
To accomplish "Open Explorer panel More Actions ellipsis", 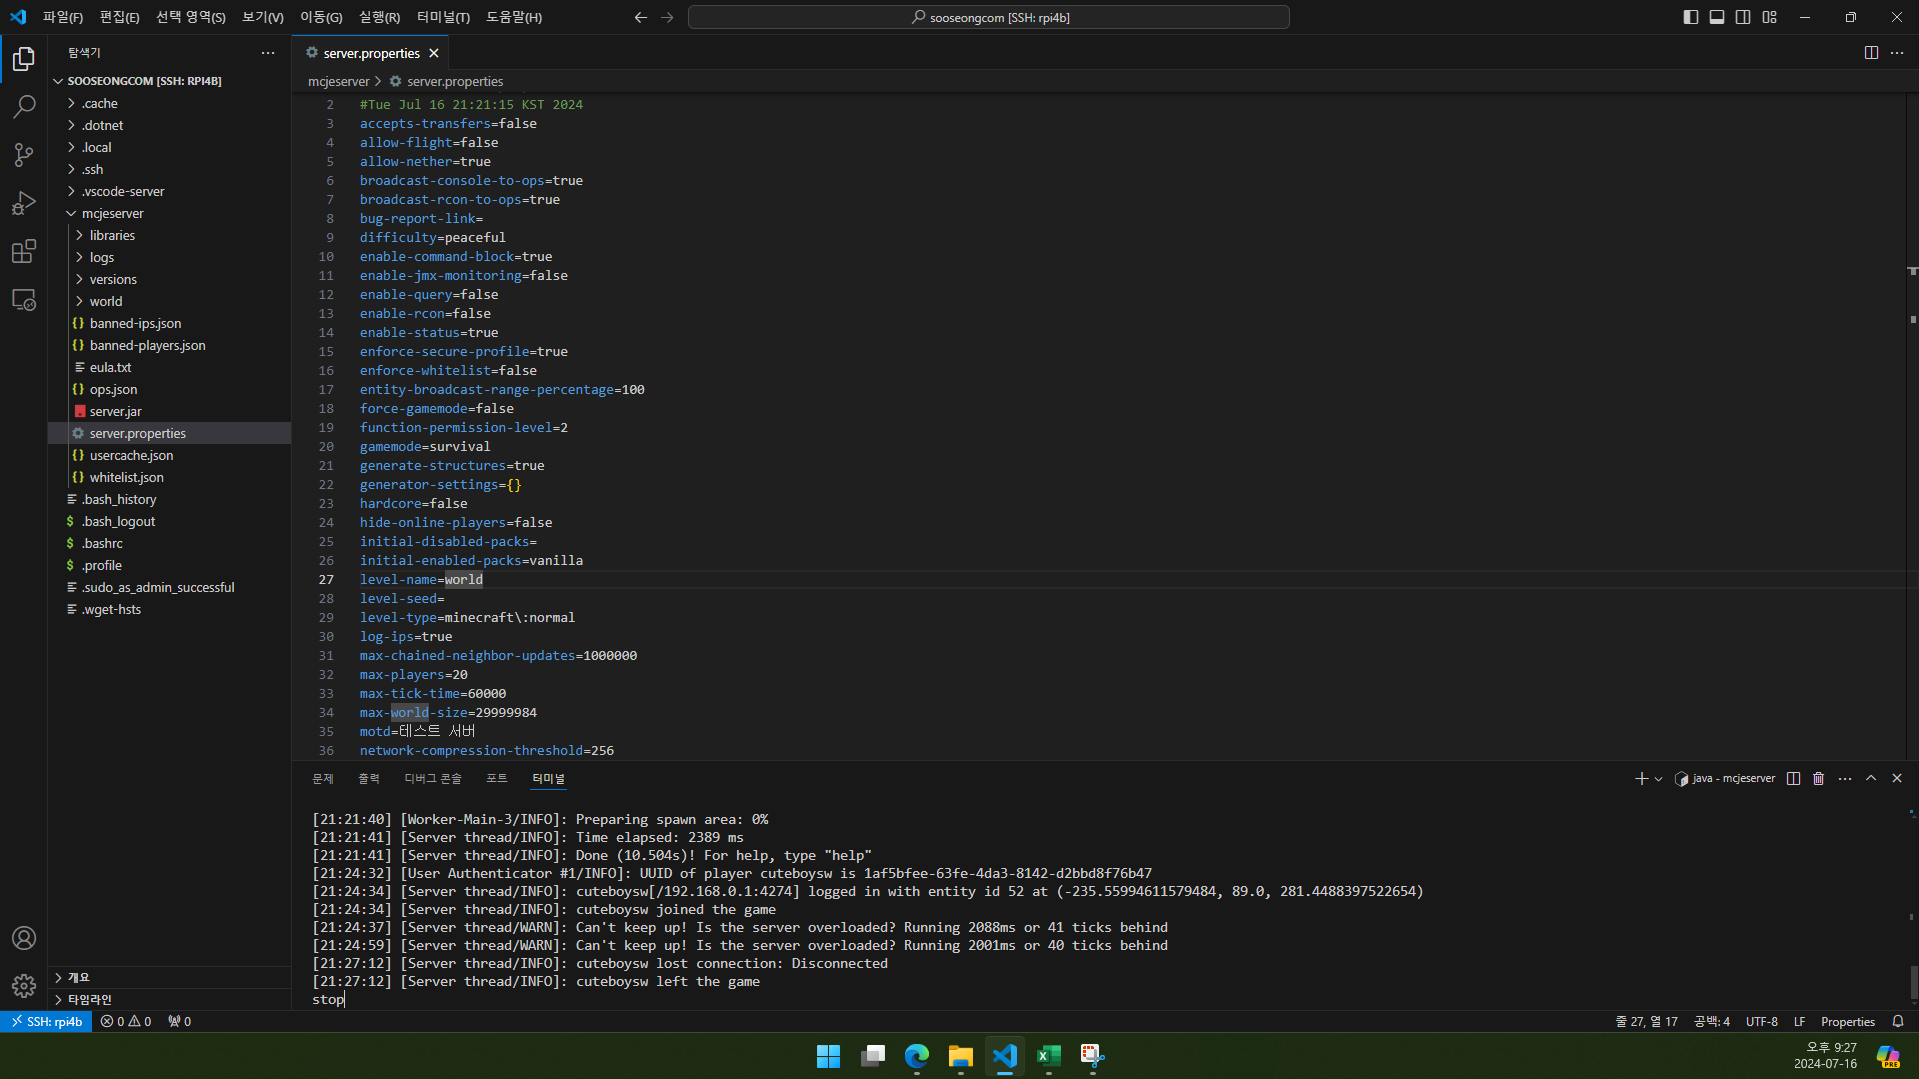I will (x=268, y=53).
